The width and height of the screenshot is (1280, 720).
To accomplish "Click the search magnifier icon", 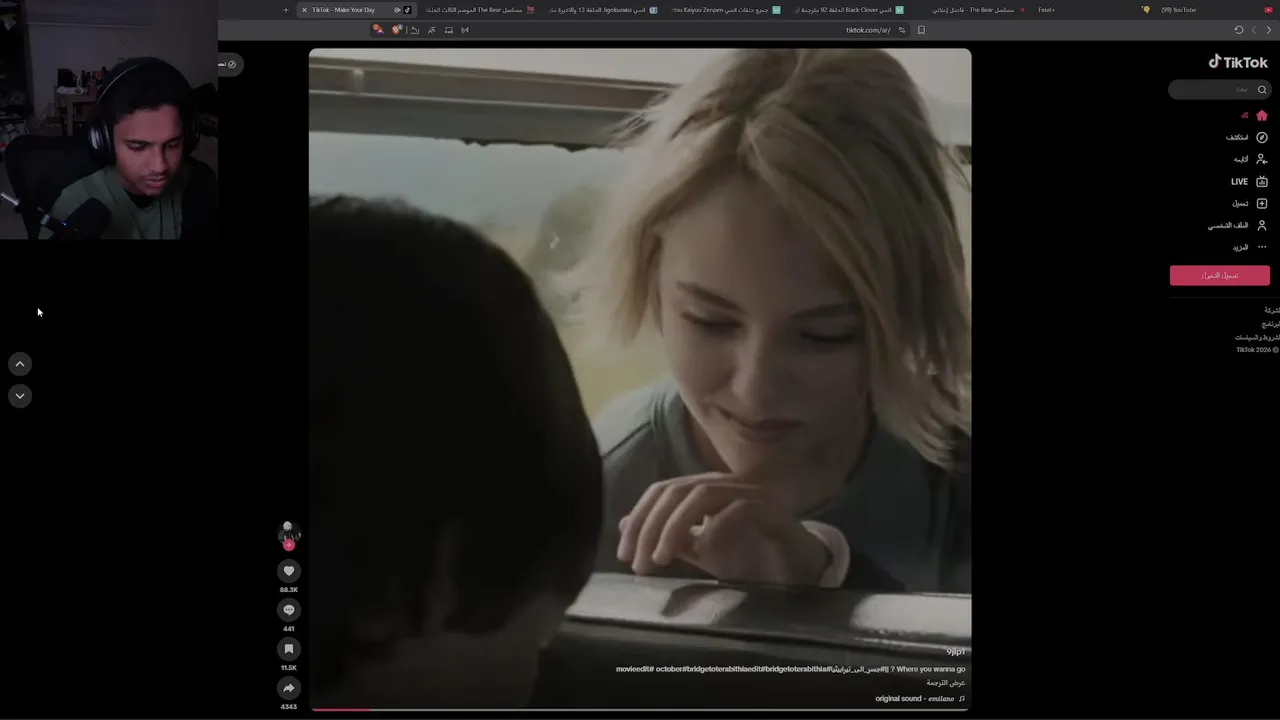I will [x=1262, y=90].
